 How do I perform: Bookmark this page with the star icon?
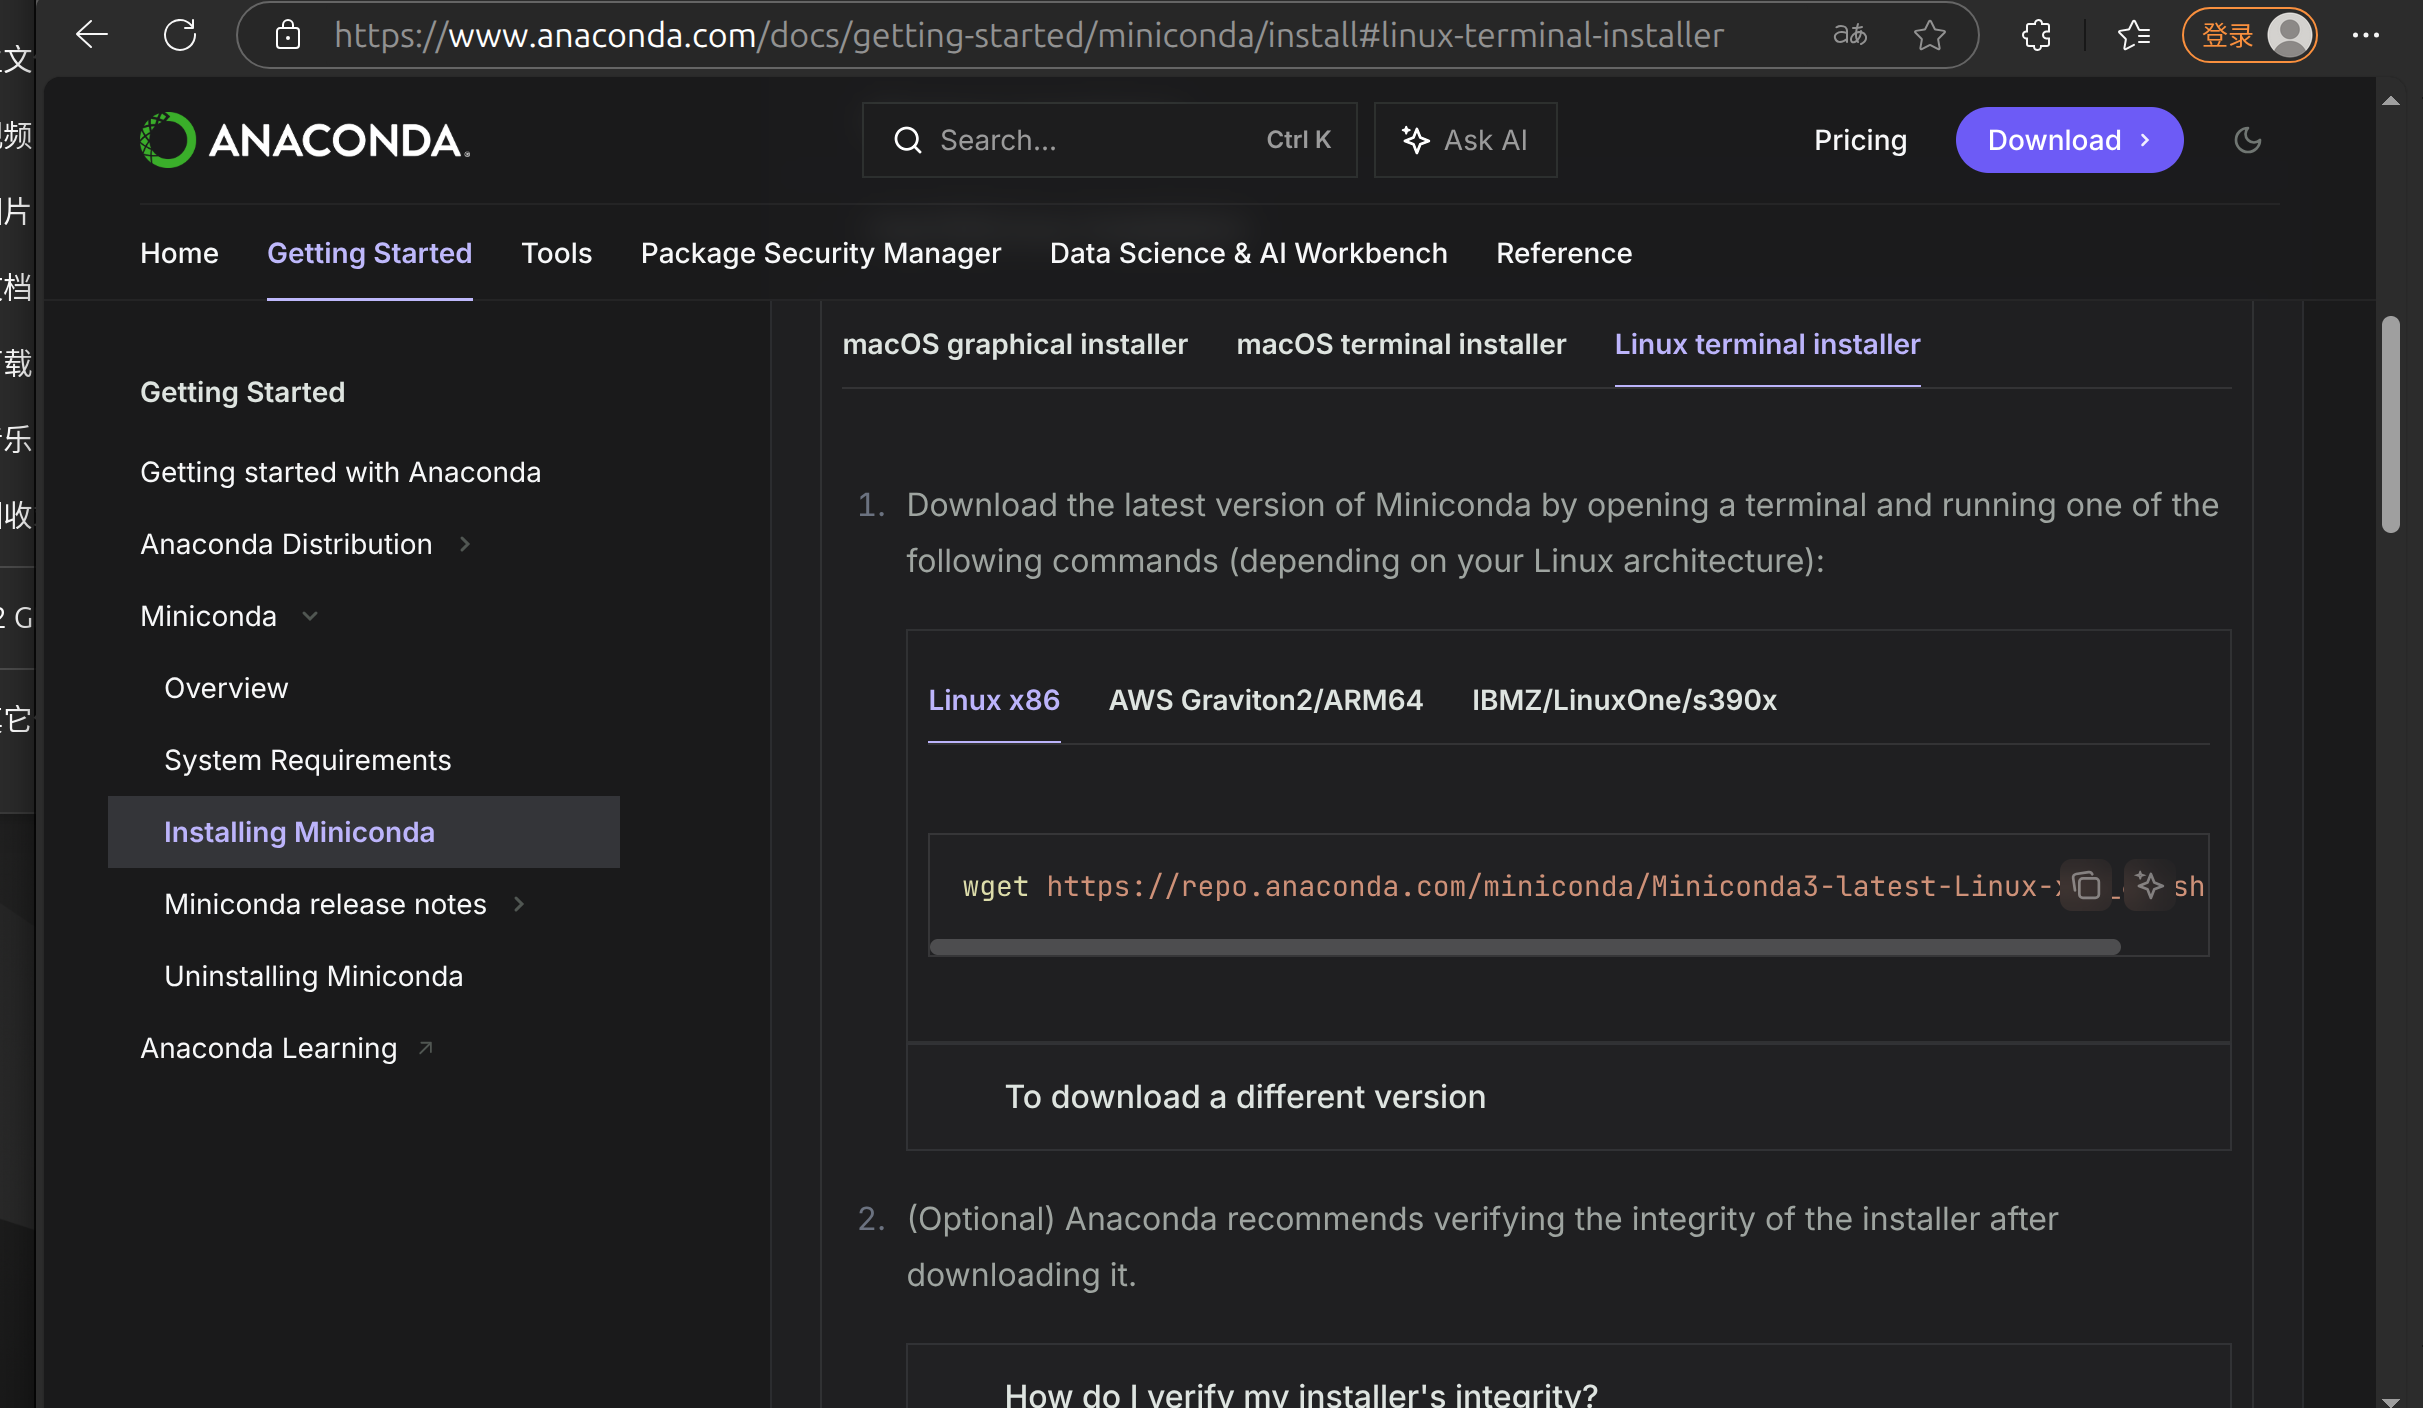(1929, 35)
